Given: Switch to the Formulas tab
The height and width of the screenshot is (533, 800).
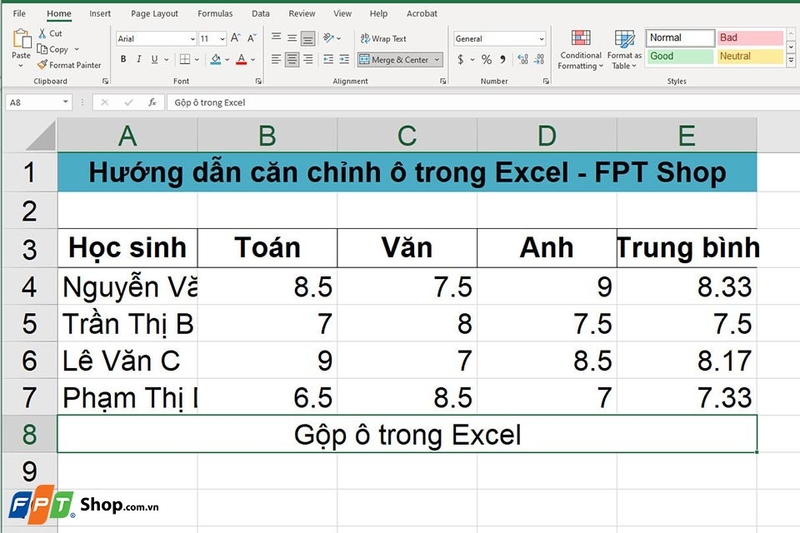Looking at the screenshot, I should pyautogui.click(x=215, y=14).
